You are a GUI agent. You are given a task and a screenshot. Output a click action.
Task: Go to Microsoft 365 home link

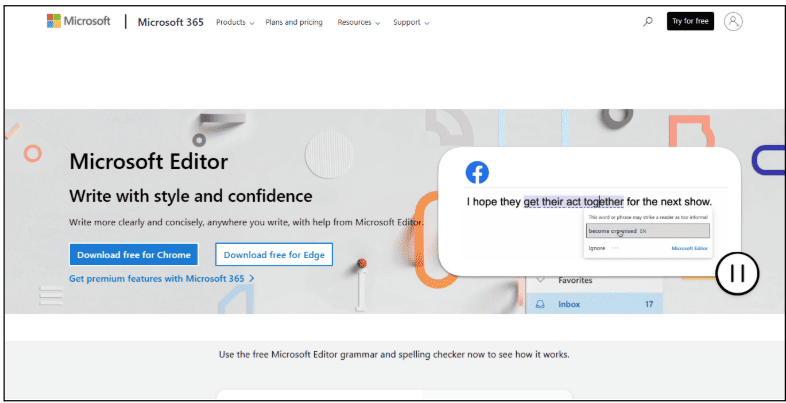(170, 22)
